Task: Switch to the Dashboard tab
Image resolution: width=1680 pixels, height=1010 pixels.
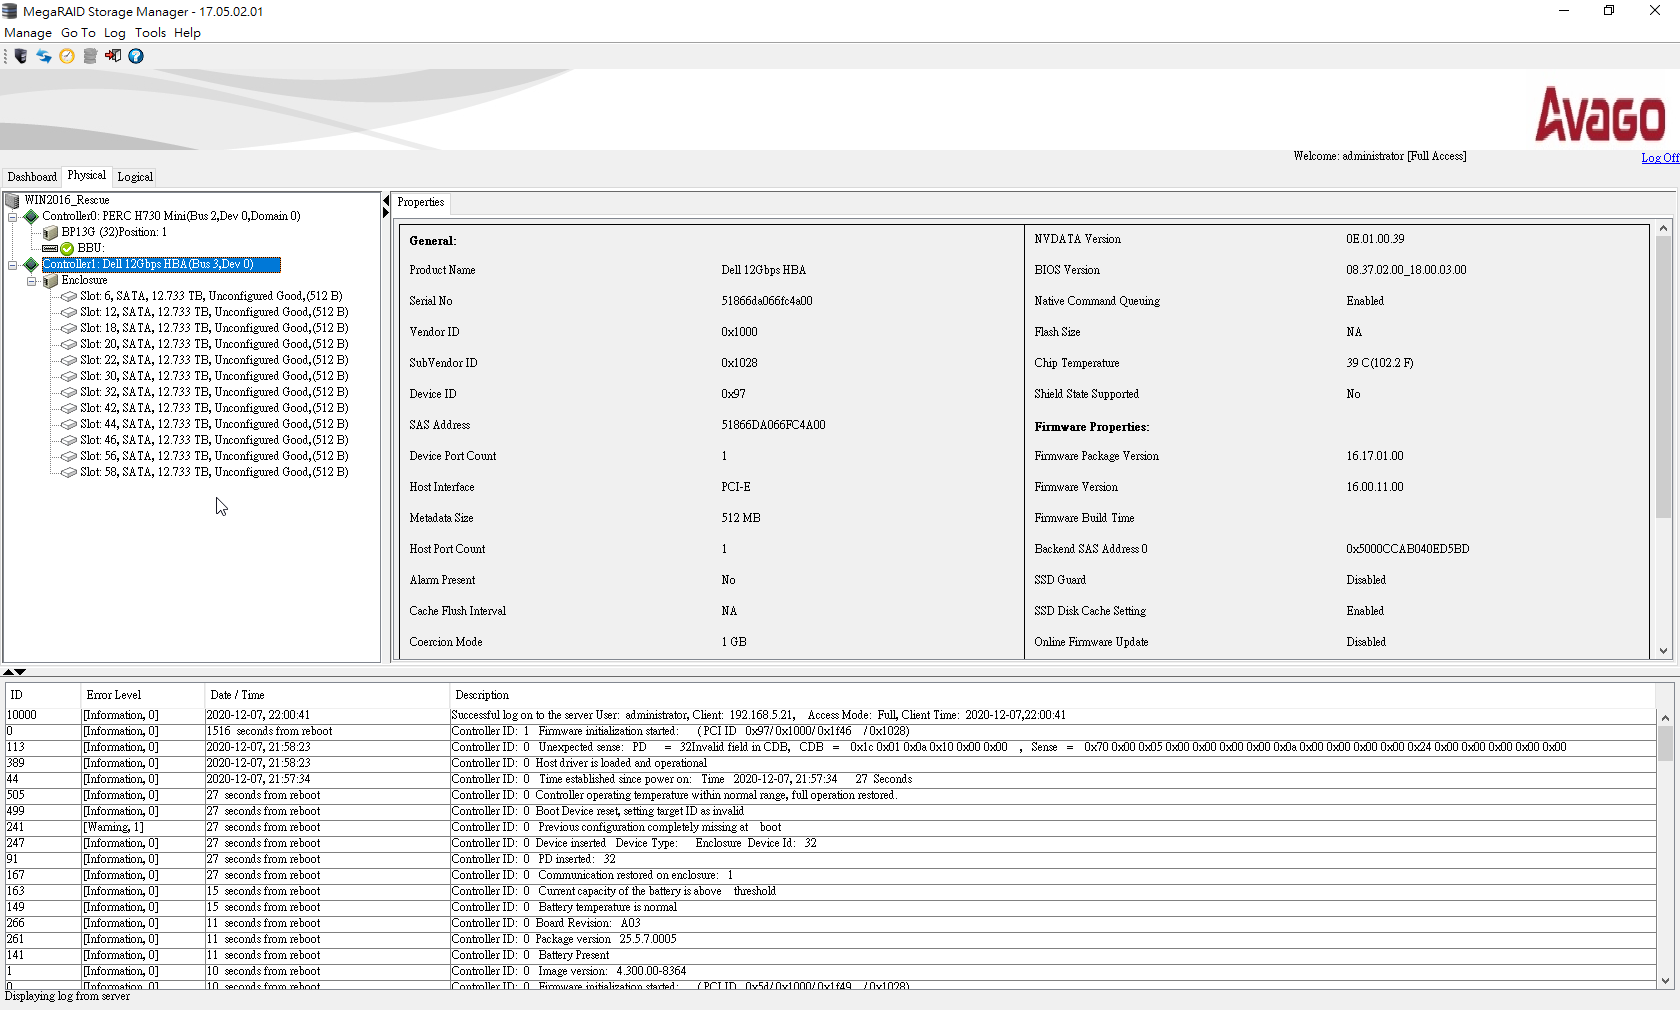Action: click(x=32, y=177)
